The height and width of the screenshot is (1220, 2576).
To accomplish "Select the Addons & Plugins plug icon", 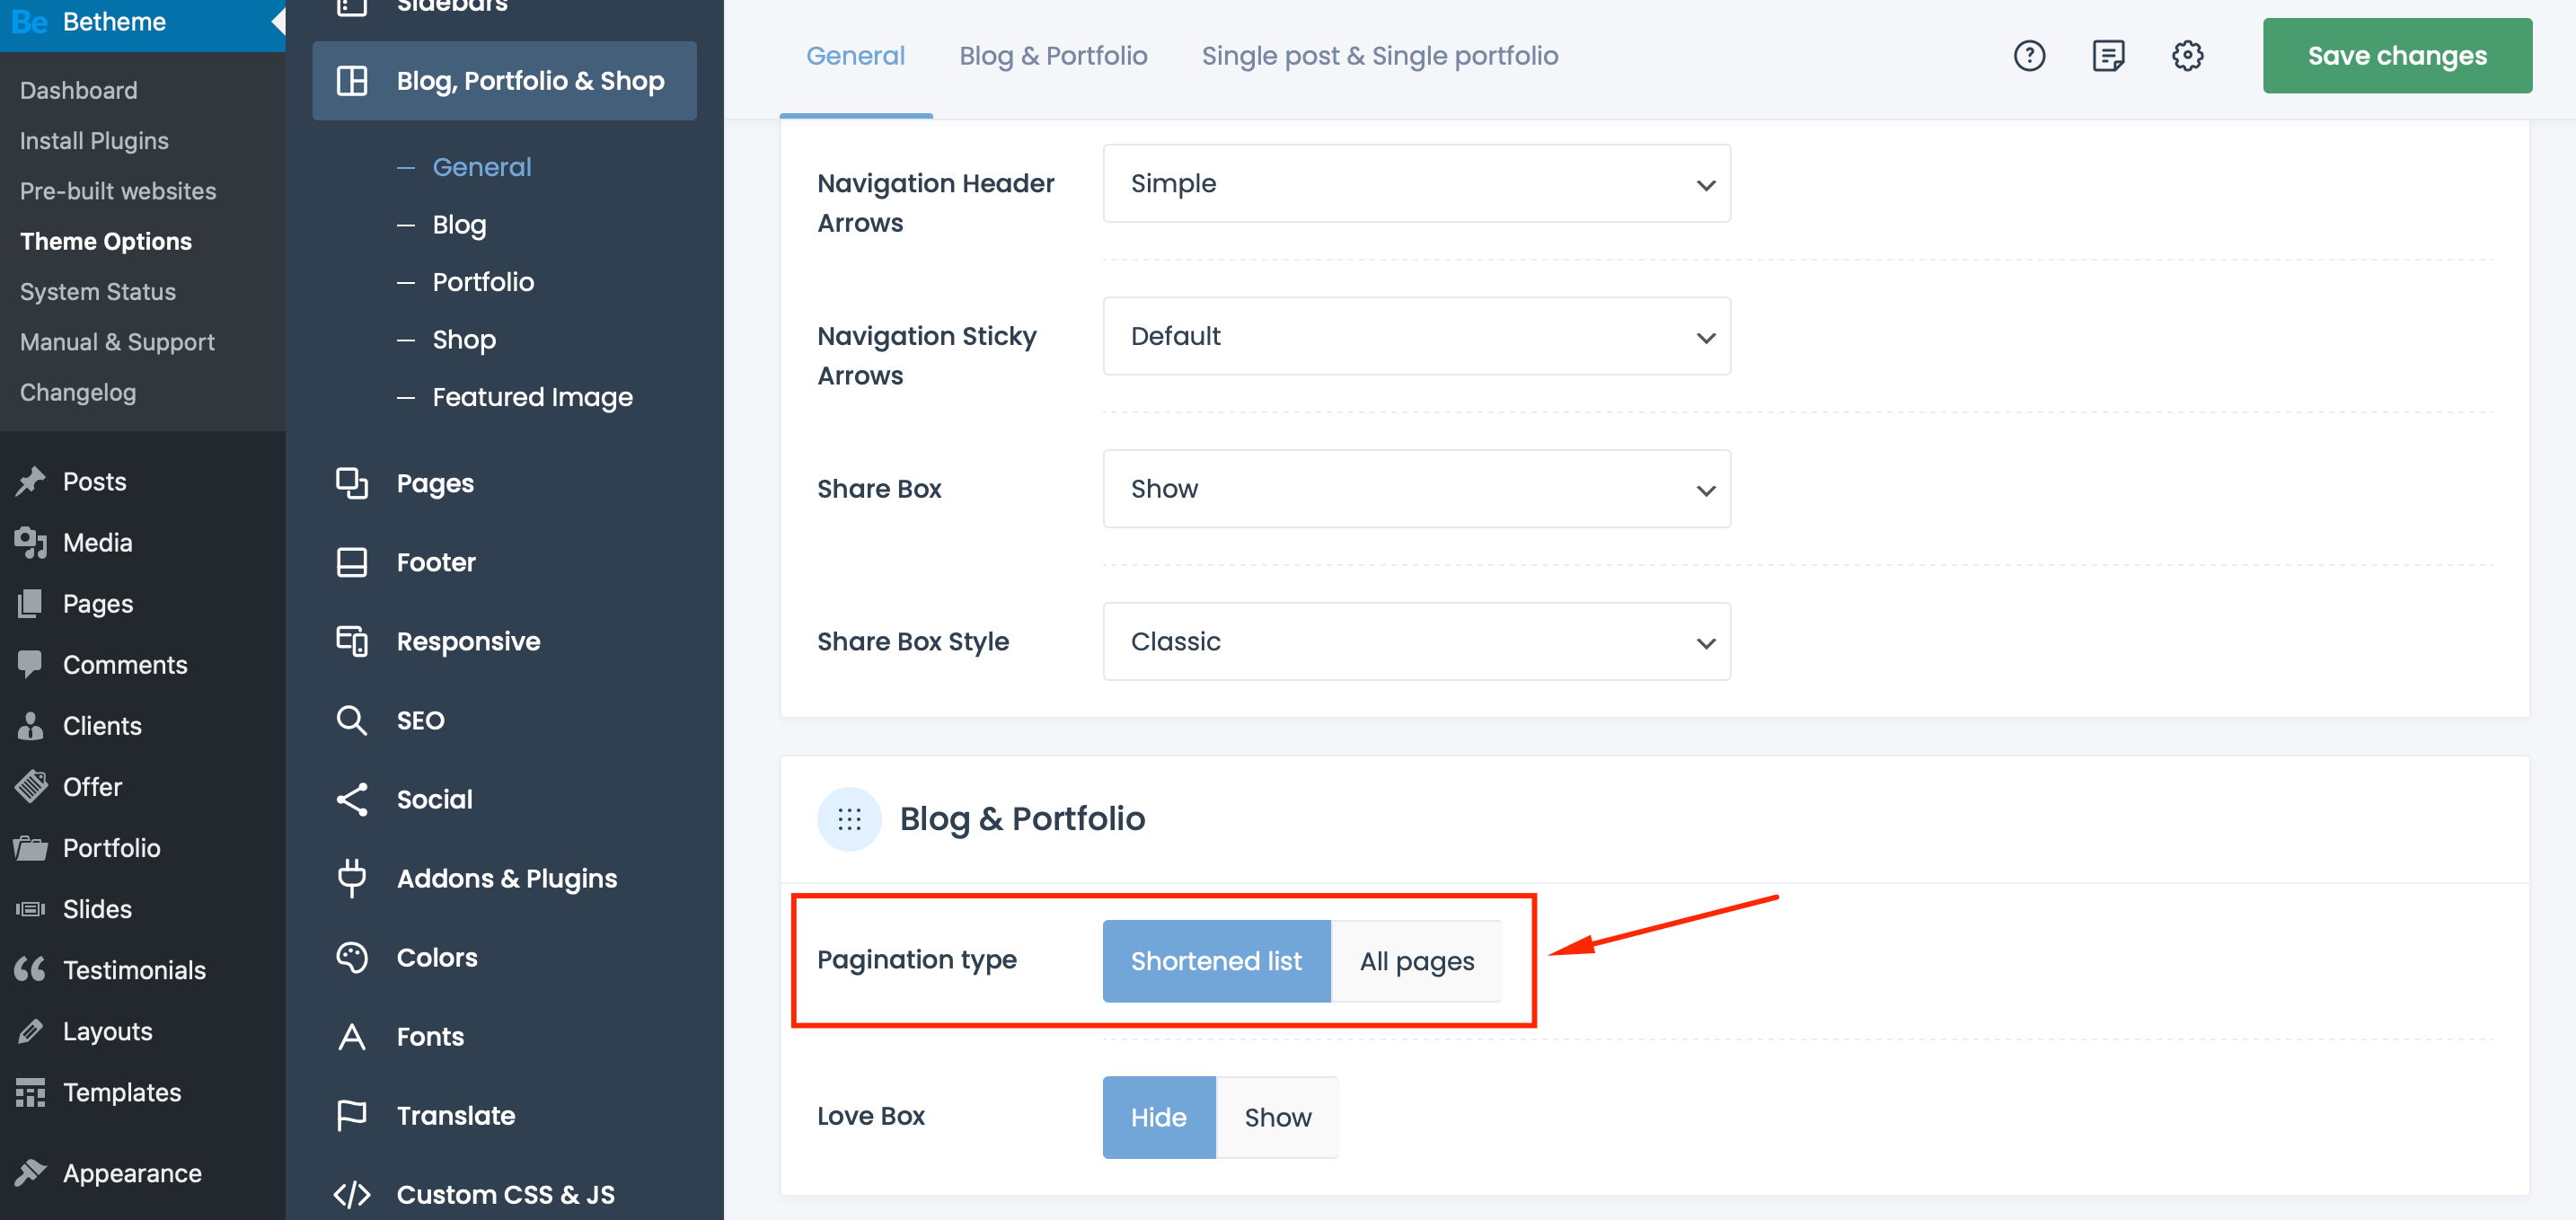I will click(x=351, y=878).
